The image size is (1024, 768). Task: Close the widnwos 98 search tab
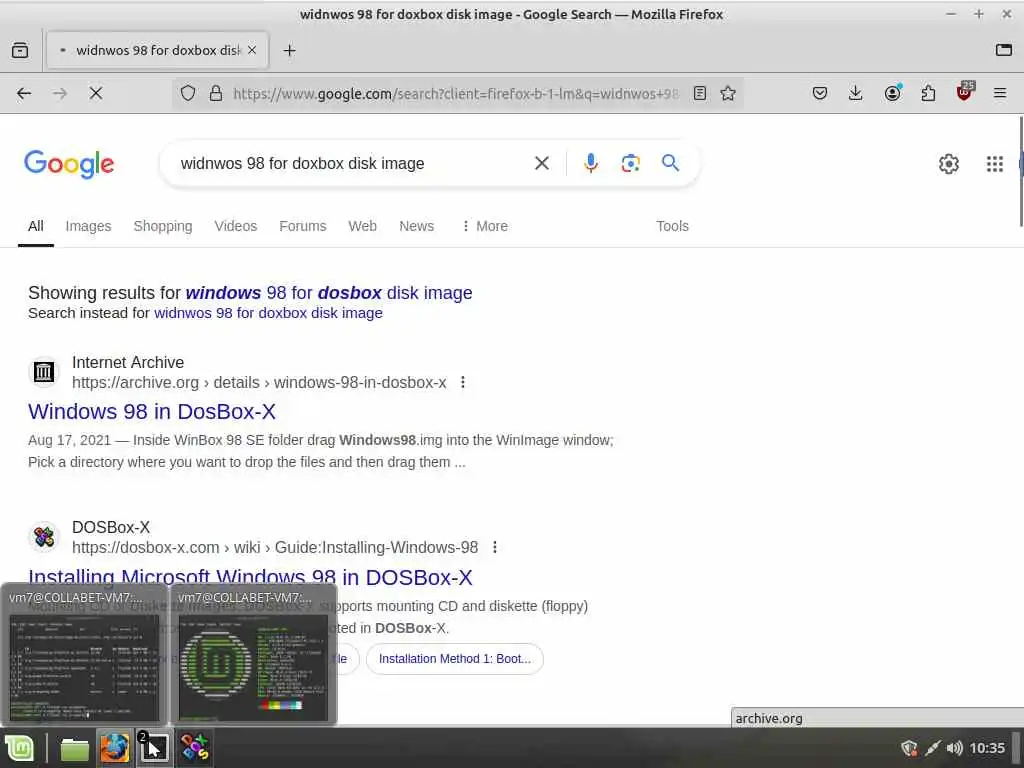click(252, 50)
